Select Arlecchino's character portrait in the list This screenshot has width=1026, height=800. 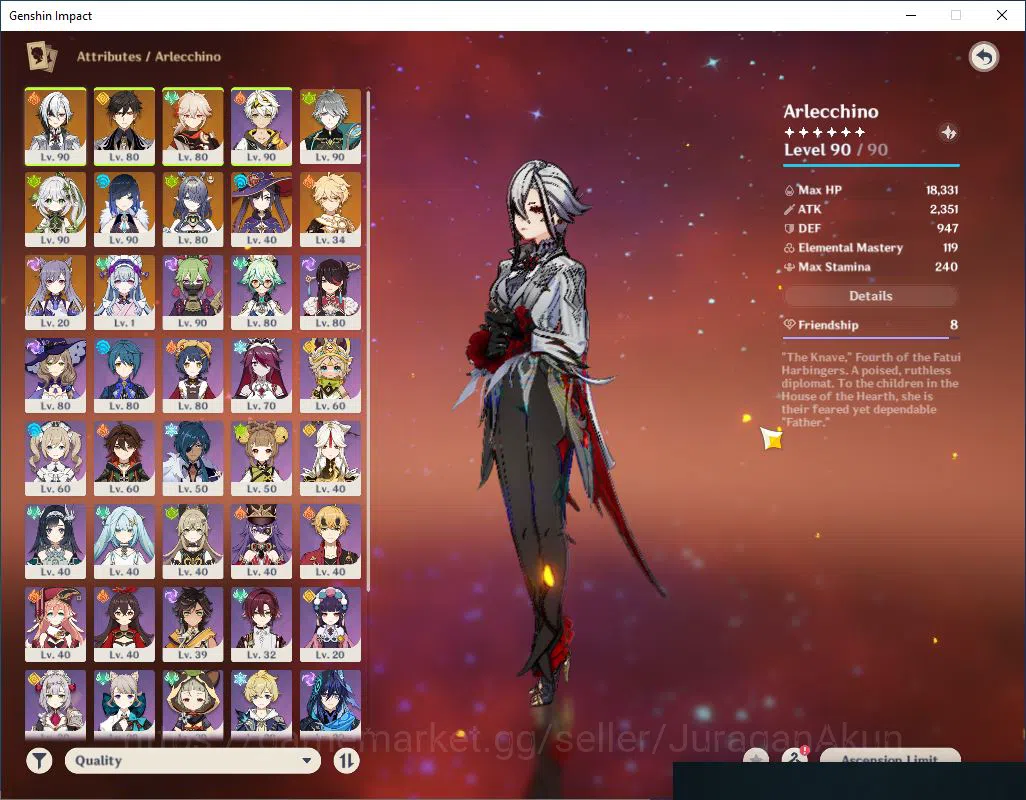[56, 126]
